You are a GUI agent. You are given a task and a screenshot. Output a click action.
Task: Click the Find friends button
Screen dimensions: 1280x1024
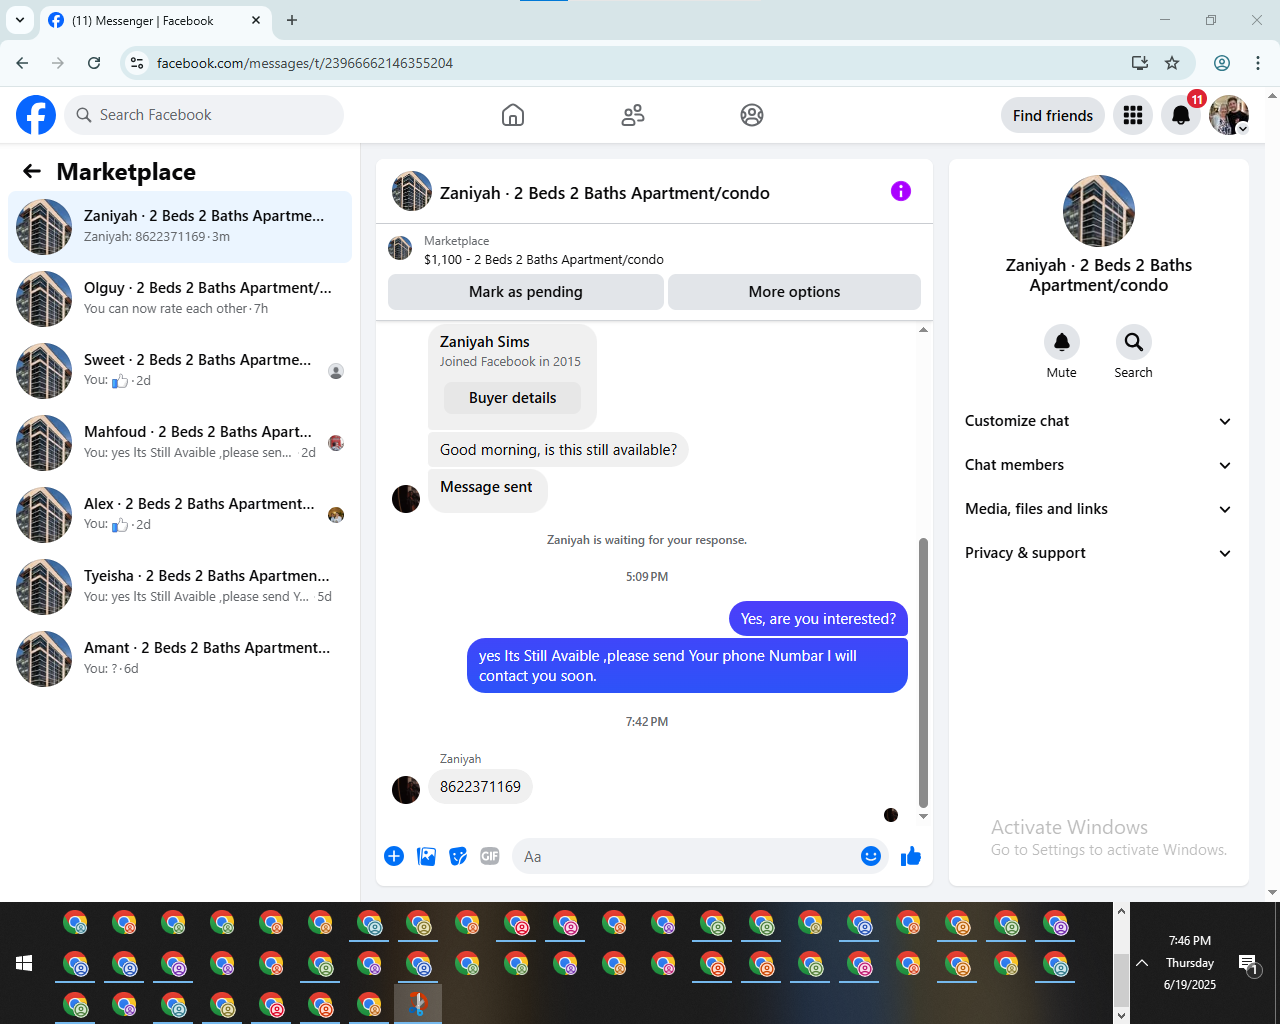pyautogui.click(x=1053, y=115)
